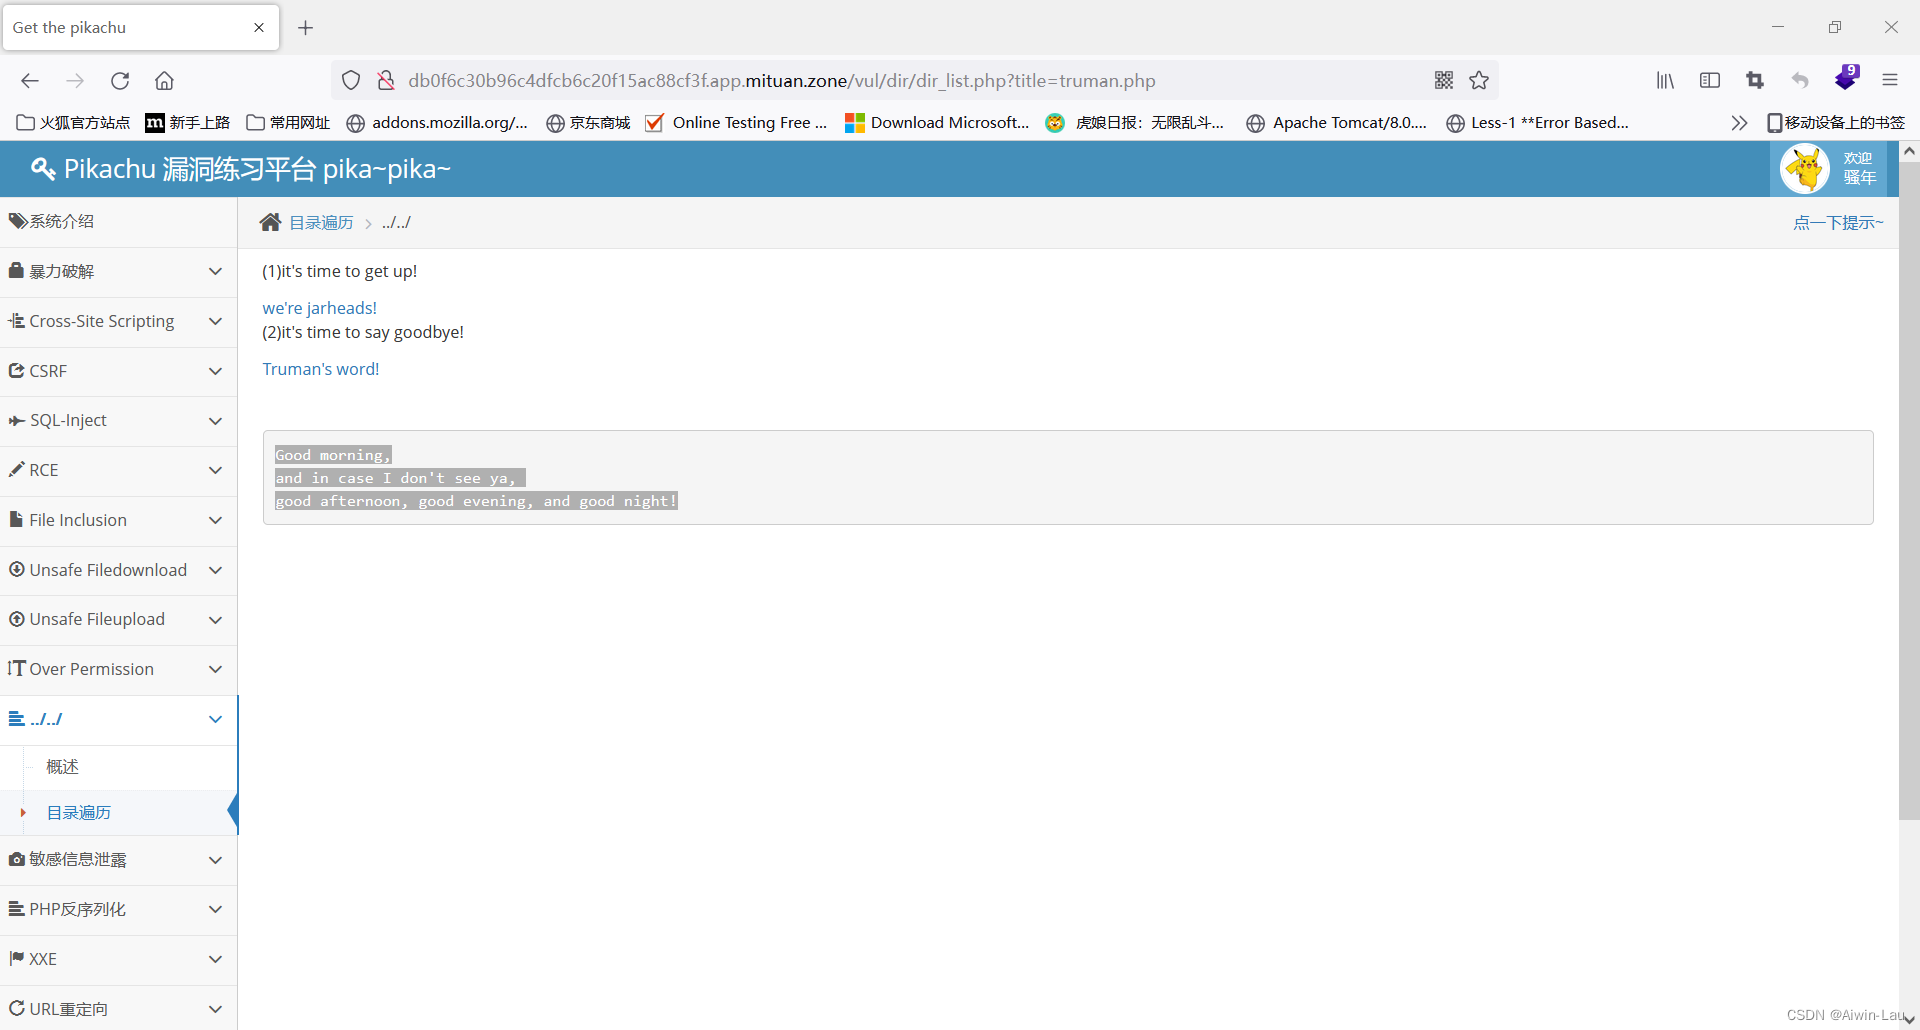Expand URL重定向 menu chevron
Image resolution: width=1920 pixels, height=1030 pixels.
click(215, 1009)
